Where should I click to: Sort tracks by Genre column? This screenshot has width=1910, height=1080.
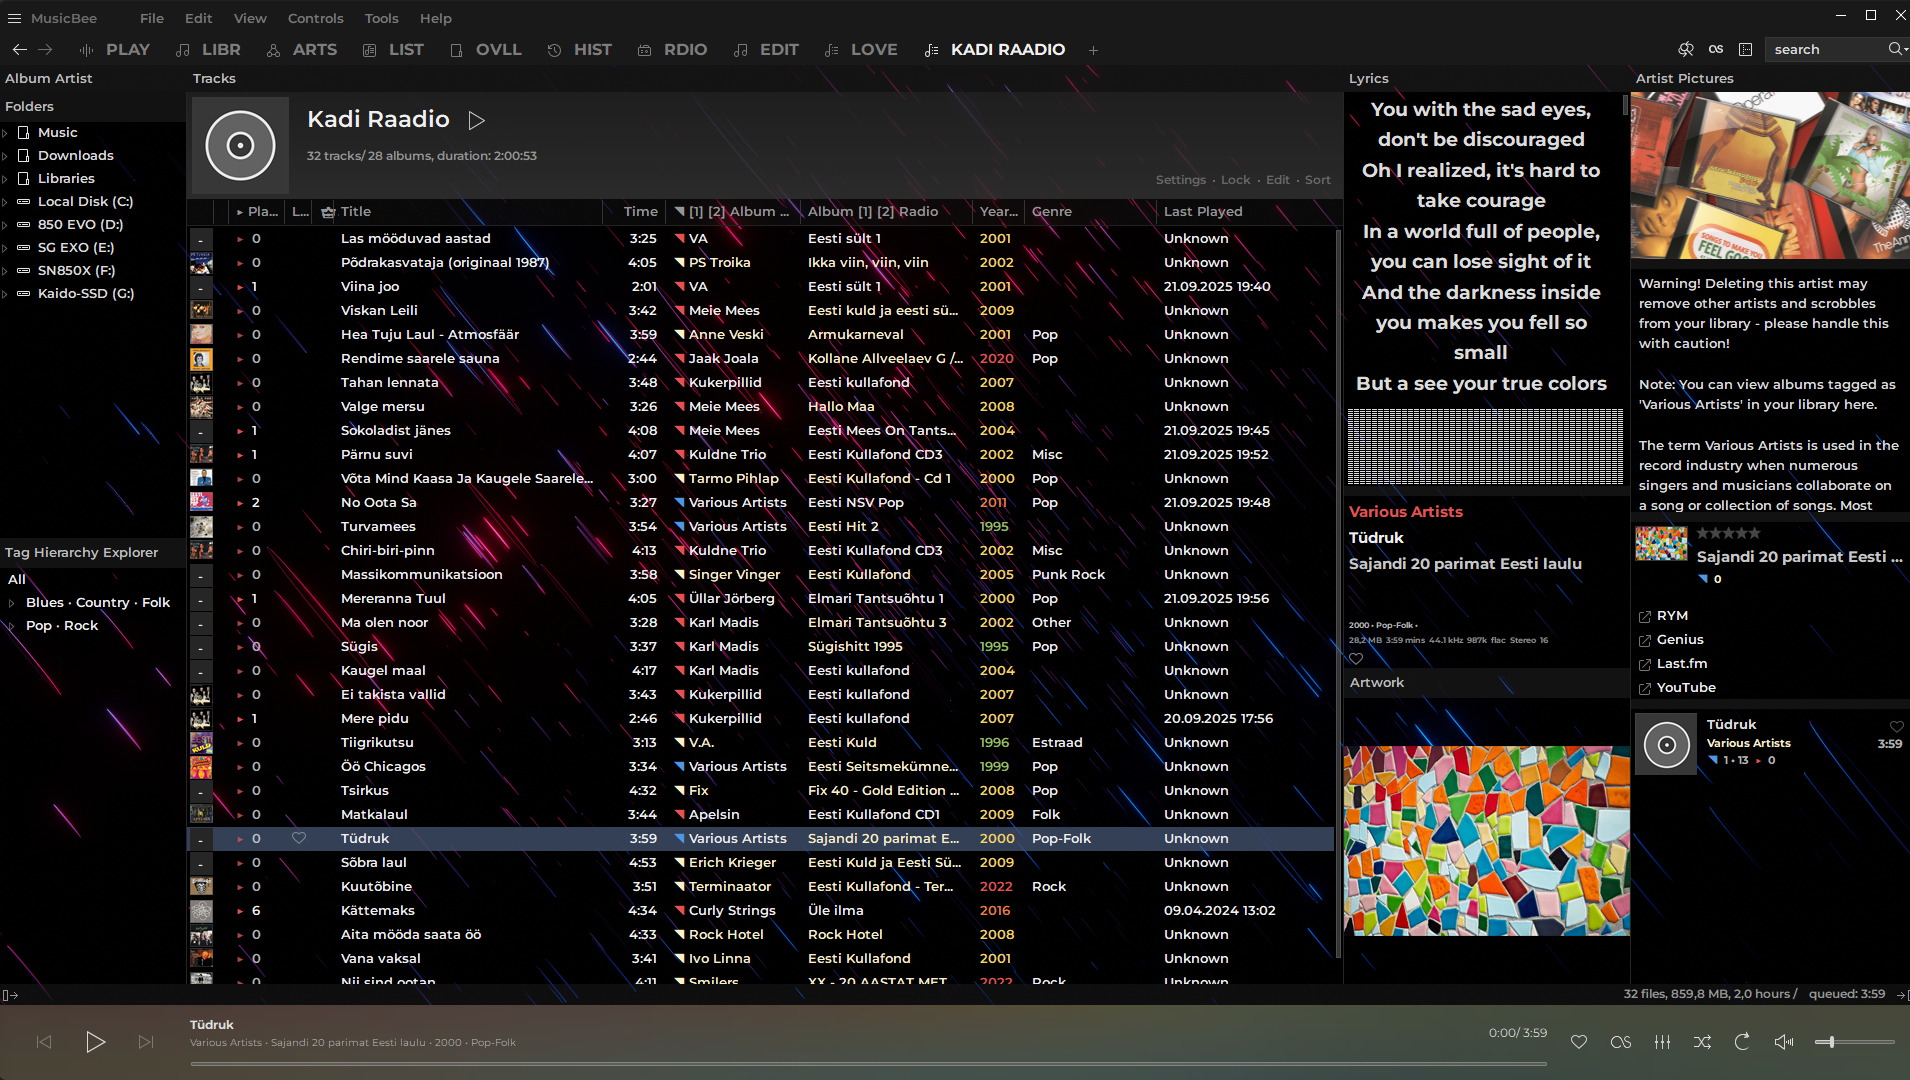click(1052, 211)
